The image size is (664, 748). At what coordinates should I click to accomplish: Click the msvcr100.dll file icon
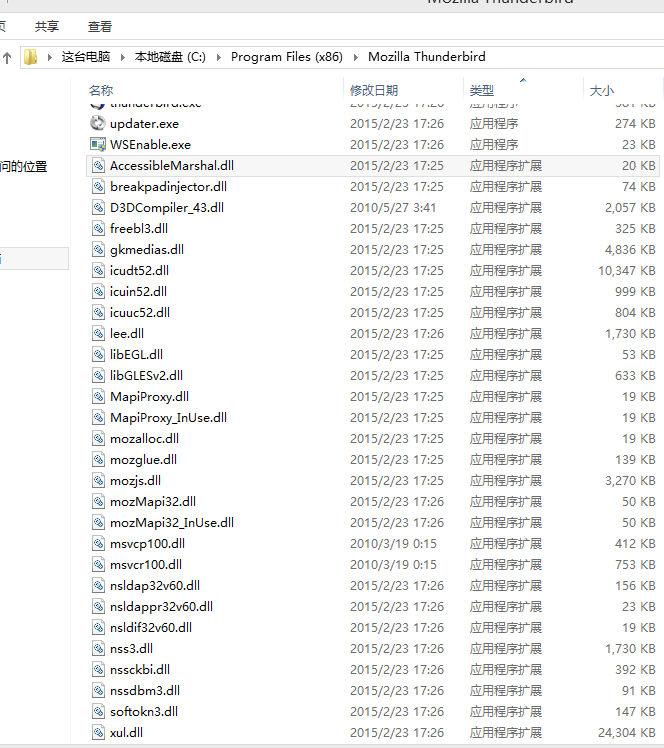(x=98, y=564)
